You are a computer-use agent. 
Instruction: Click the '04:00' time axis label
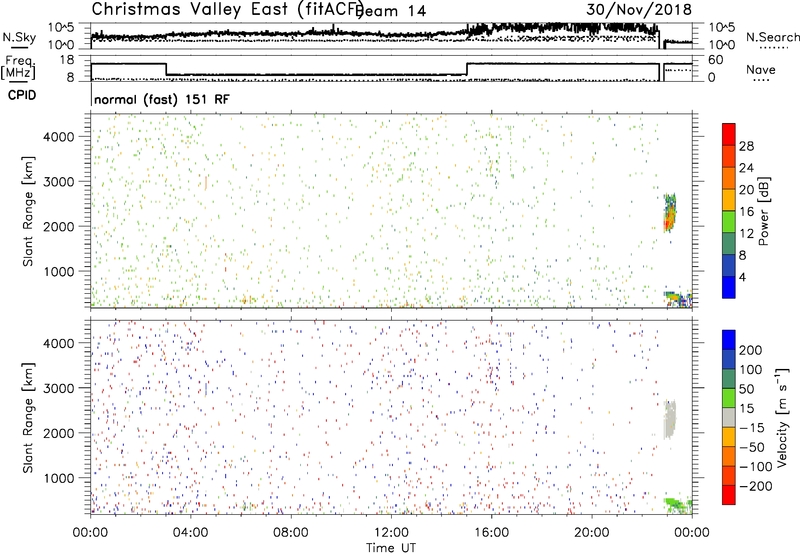pyautogui.click(x=191, y=533)
